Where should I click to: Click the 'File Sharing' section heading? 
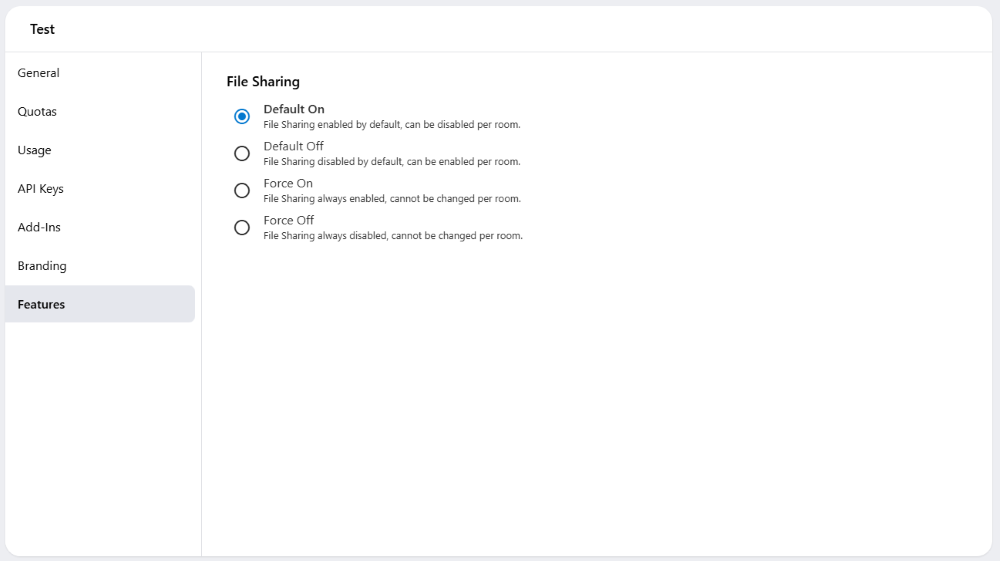click(263, 82)
